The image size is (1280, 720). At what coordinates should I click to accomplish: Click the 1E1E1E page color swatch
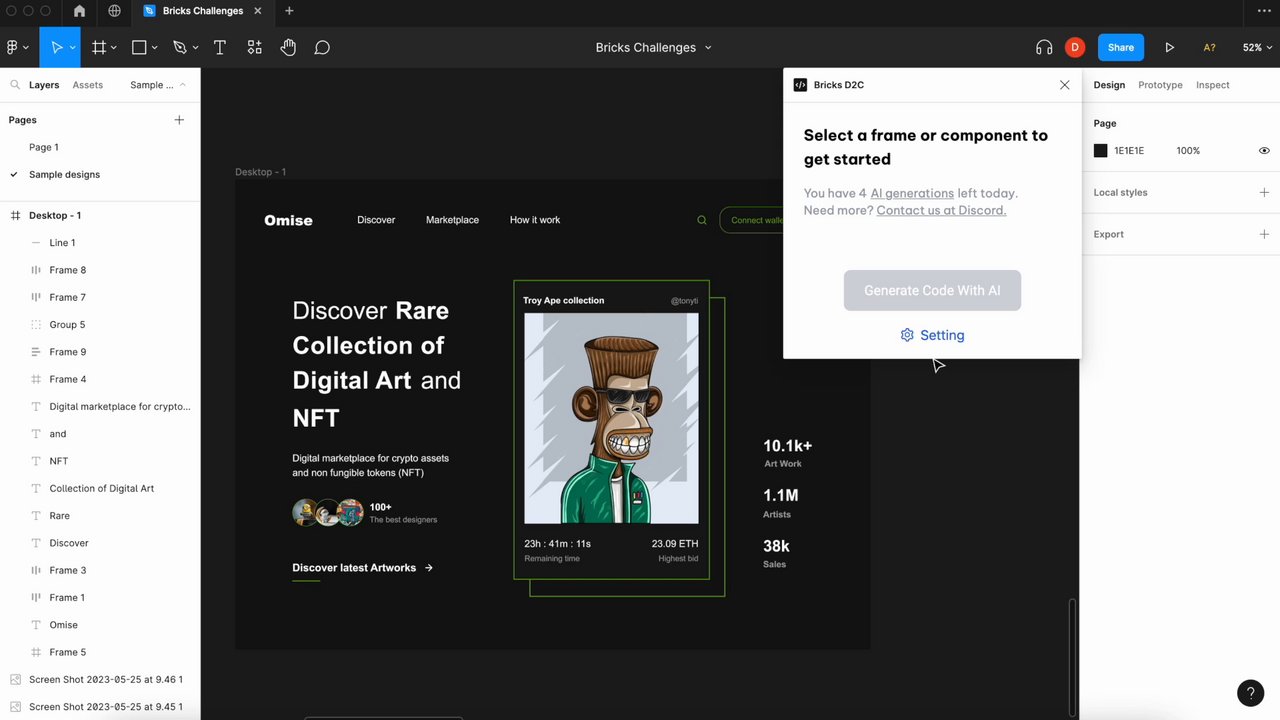tap(1100, 151)
